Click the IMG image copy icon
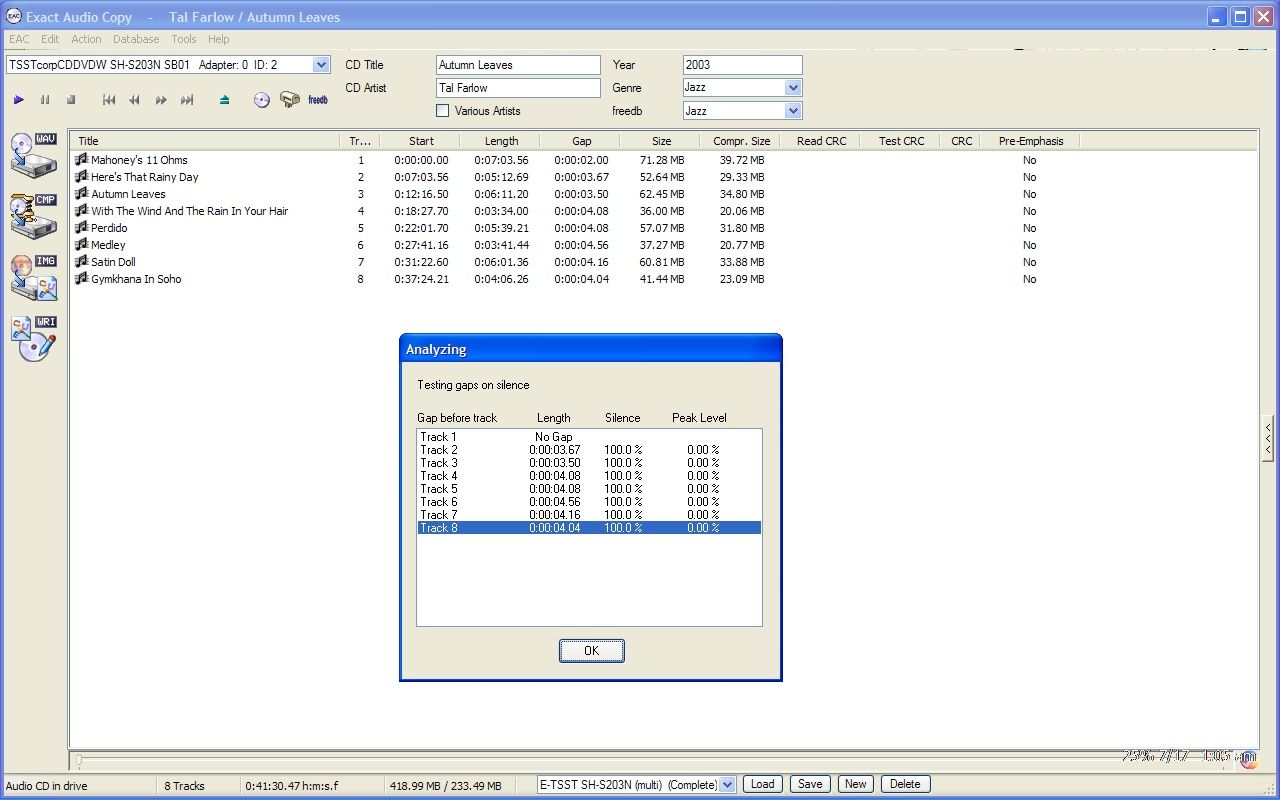 [x=33, y=278]
